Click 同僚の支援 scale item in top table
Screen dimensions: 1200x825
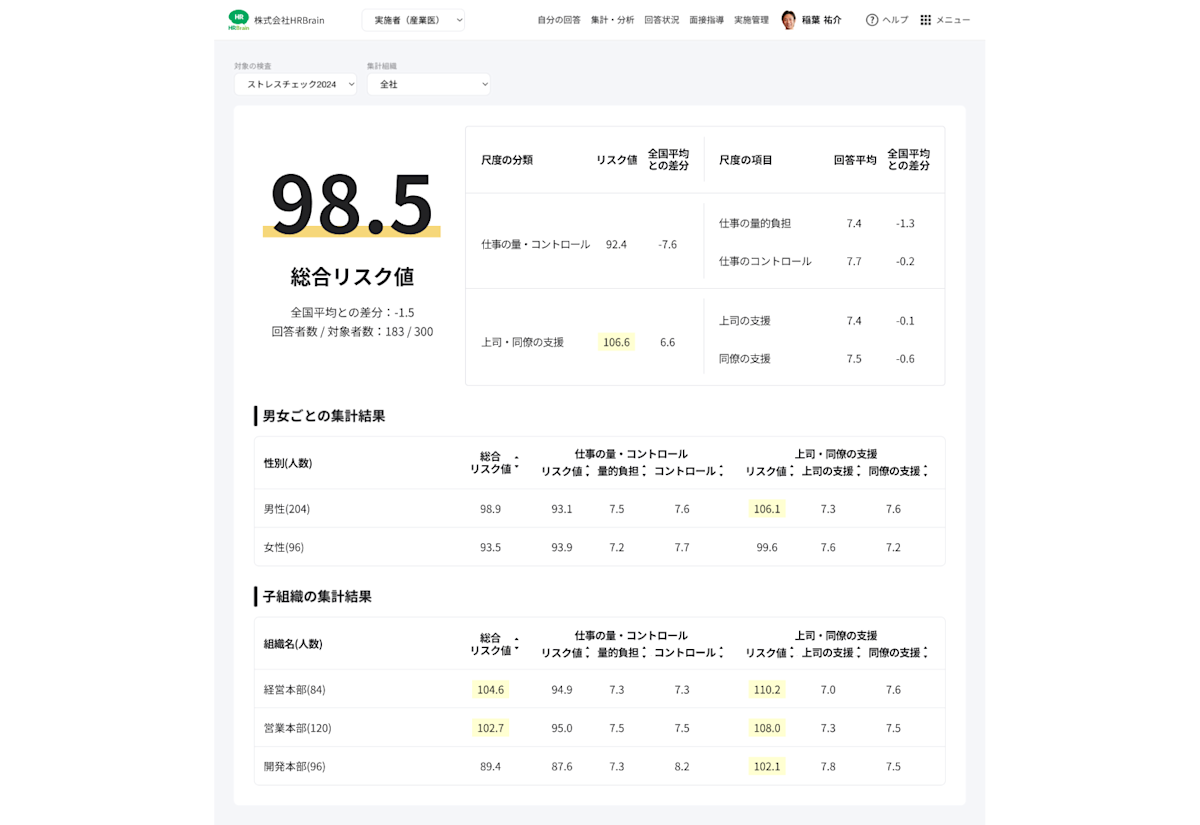(745, 359)
